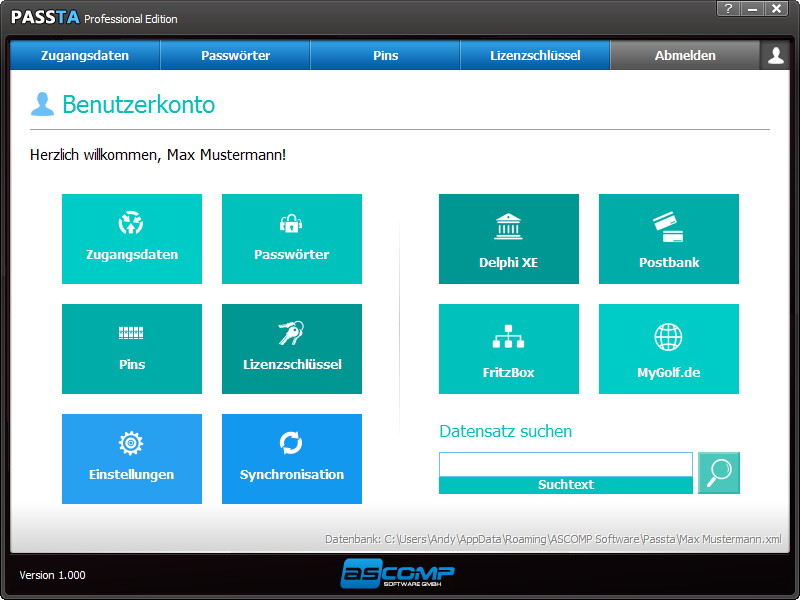Click the 'Version 1.000' text
Screen dimensions: 800x600
coord(53,575)
